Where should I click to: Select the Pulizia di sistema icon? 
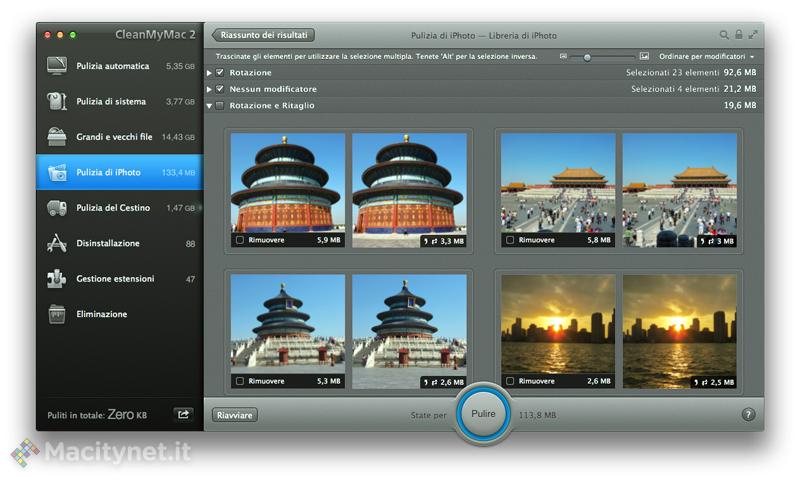tap(57, 101)
